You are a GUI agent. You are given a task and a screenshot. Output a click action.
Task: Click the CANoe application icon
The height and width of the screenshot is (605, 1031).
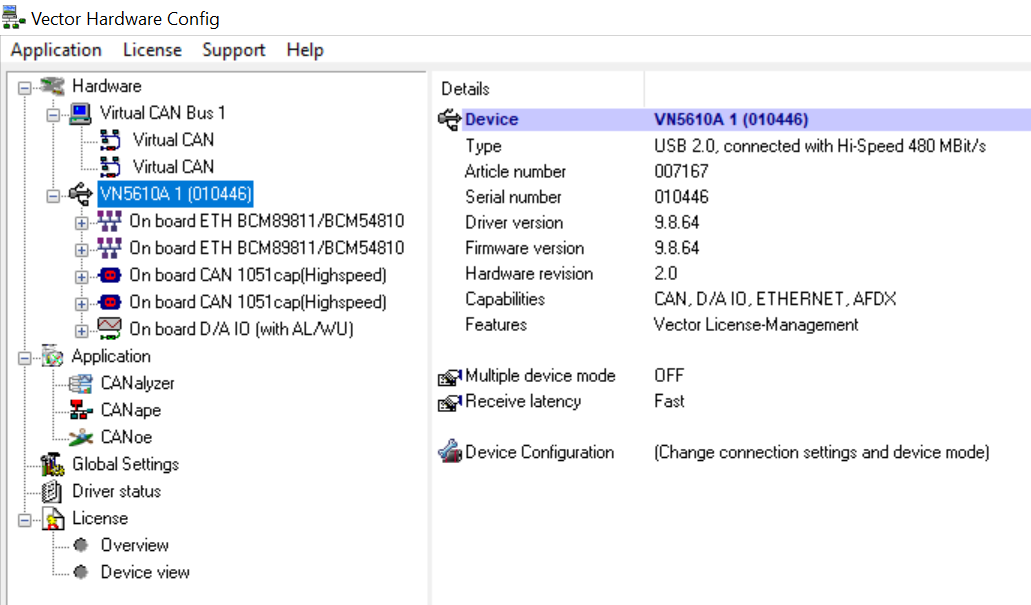coord(81,437)
